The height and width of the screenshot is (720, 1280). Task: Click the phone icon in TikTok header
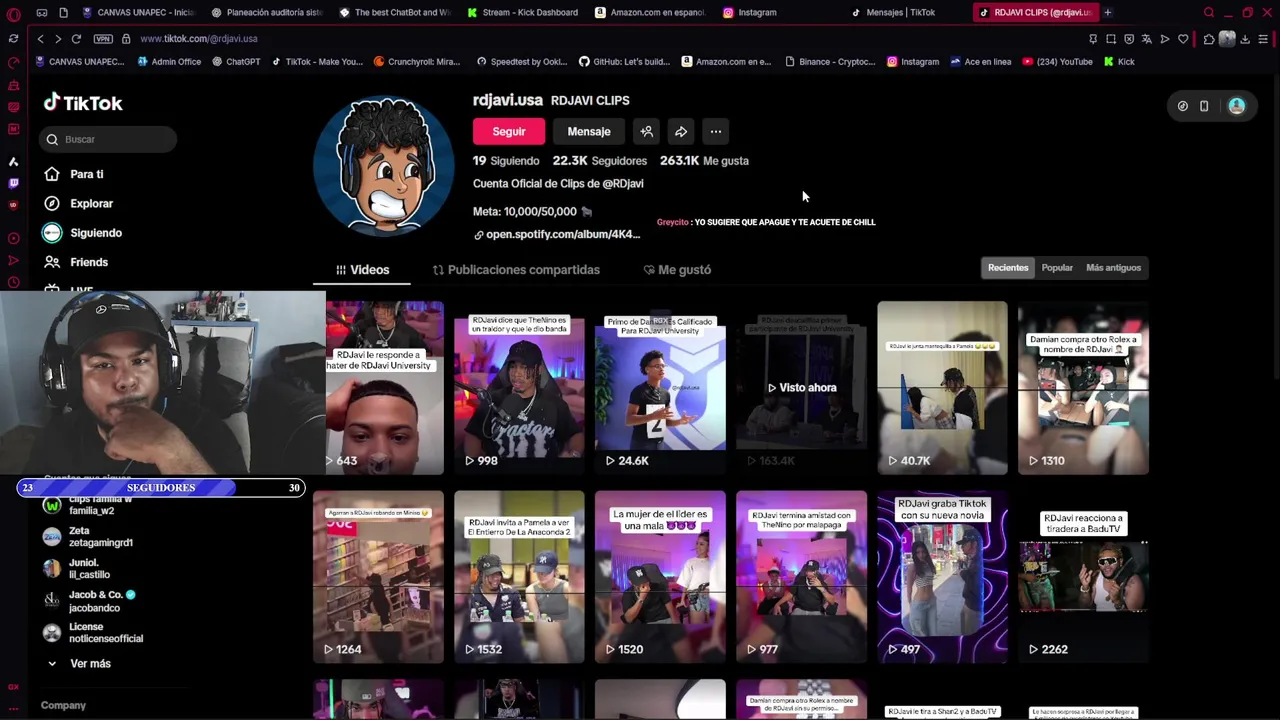1204,106
